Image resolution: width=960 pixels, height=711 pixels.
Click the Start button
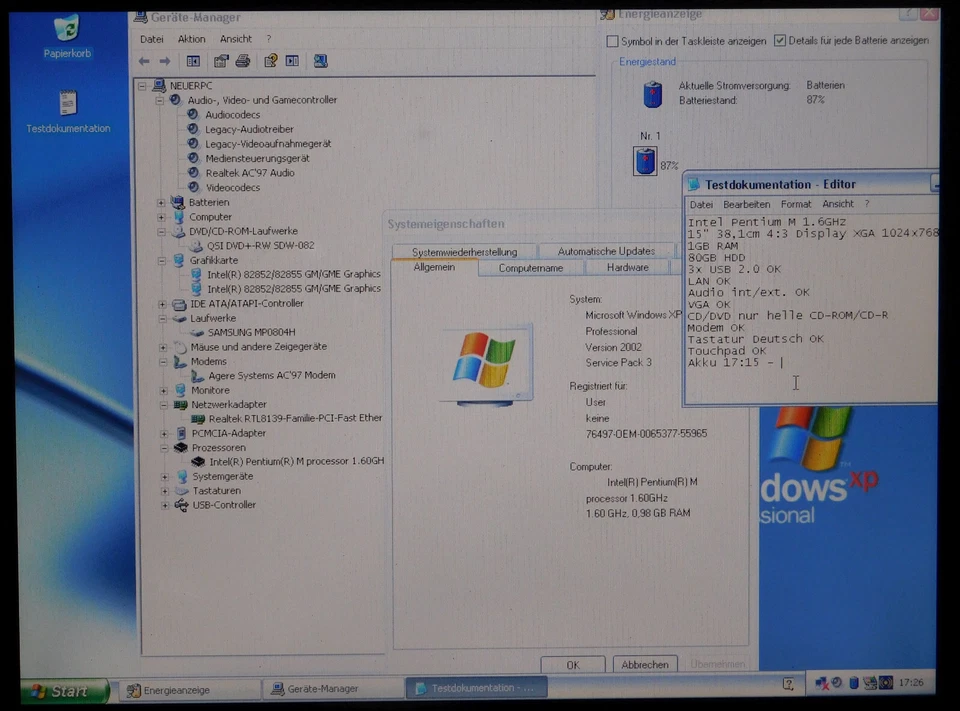(x=65, y=691)
